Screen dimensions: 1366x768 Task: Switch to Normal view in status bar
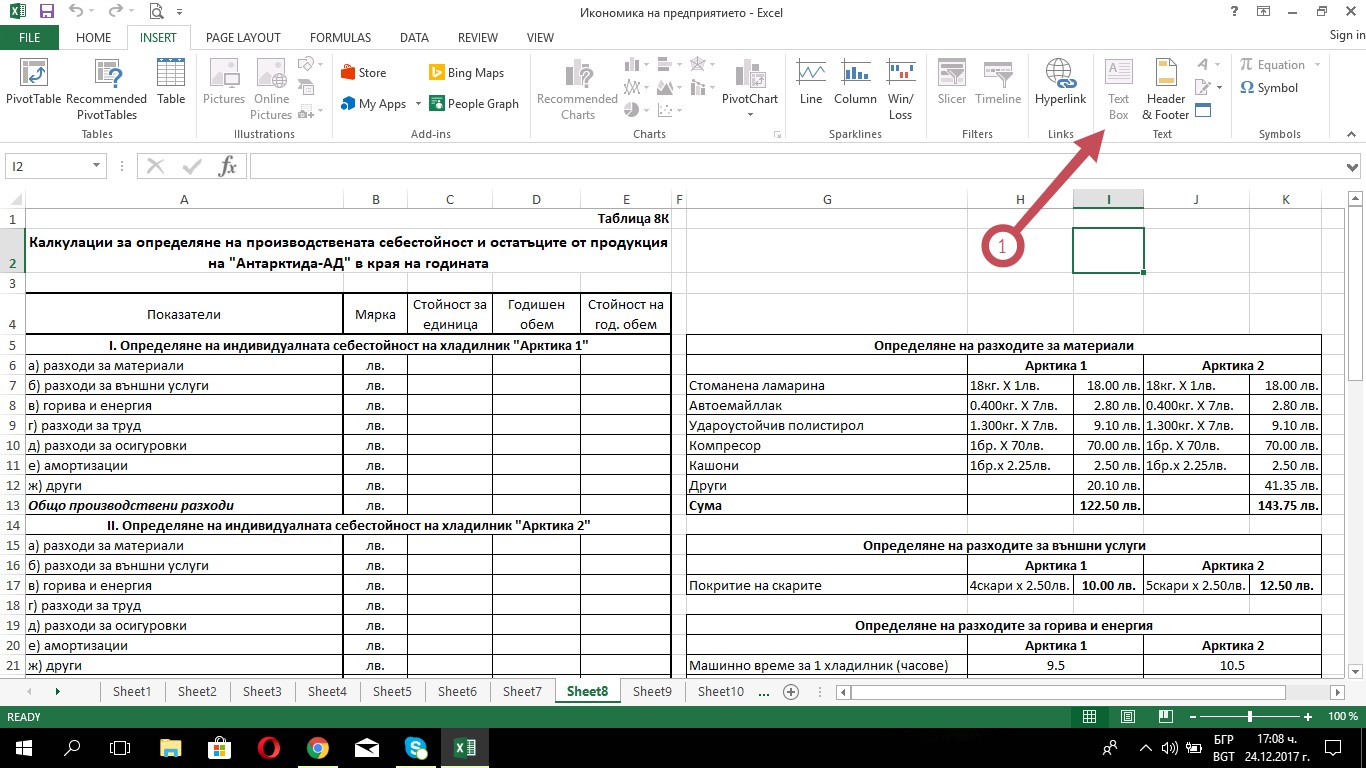(x=1090, y=717)
